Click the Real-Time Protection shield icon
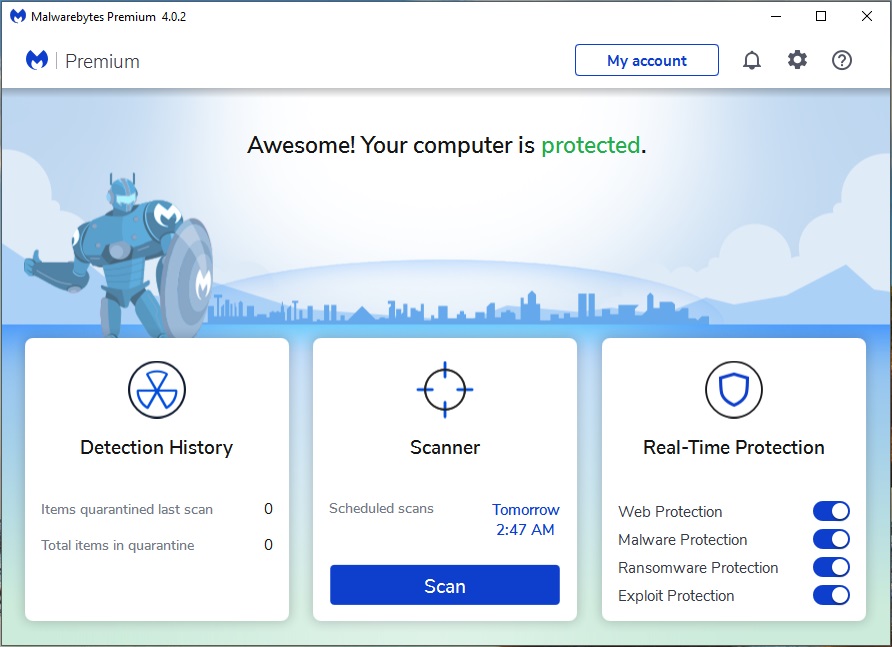 734,390
